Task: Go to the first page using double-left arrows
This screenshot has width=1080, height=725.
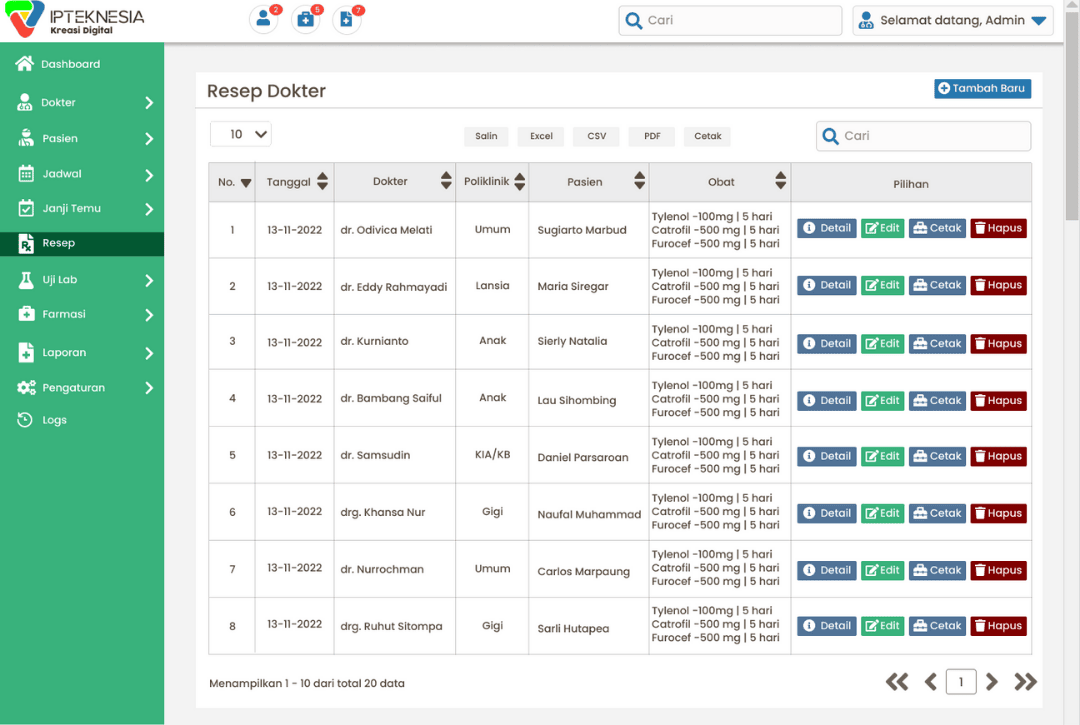Action: (x=897, y=682)
